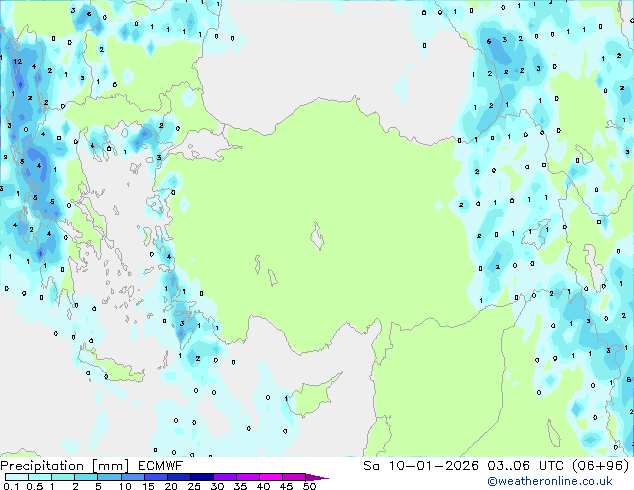The width and height of the screenshot is (634, 490).
Task: Click the '03..06 UTC' time label
Action: (525, 466)
